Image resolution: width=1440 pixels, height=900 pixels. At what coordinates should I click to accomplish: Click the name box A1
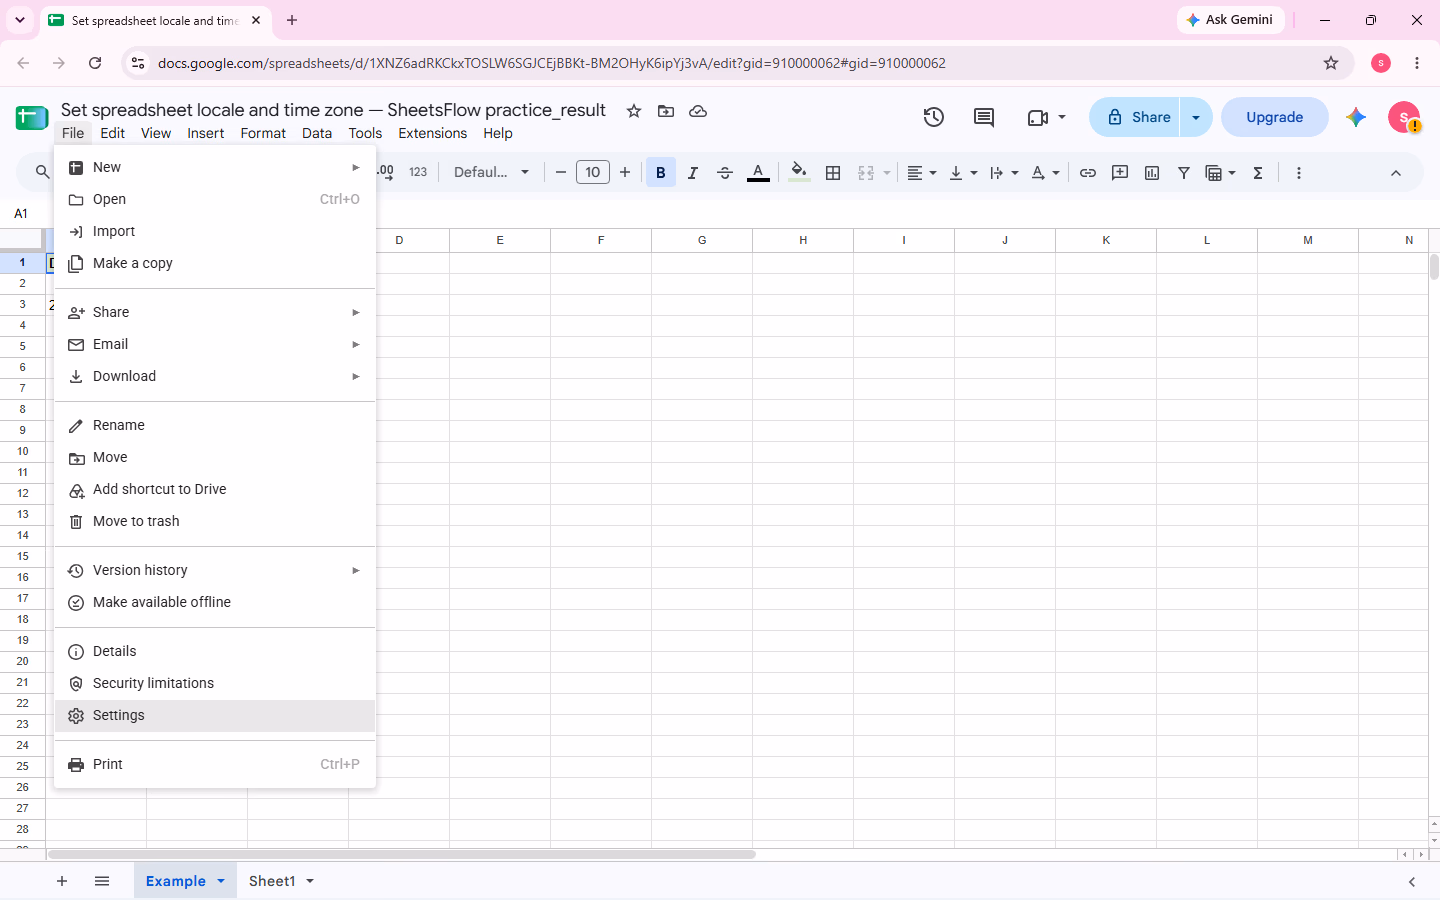point(21,213)
